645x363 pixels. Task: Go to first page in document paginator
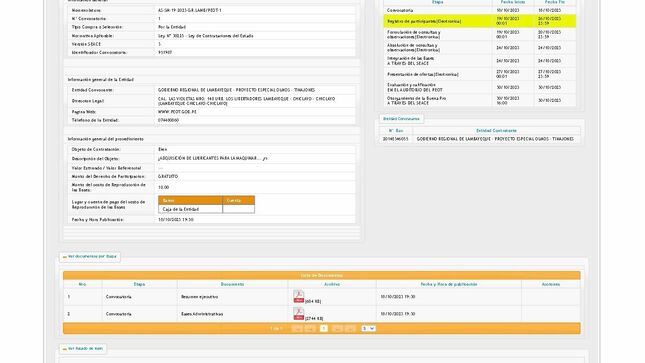coord(297,328)
